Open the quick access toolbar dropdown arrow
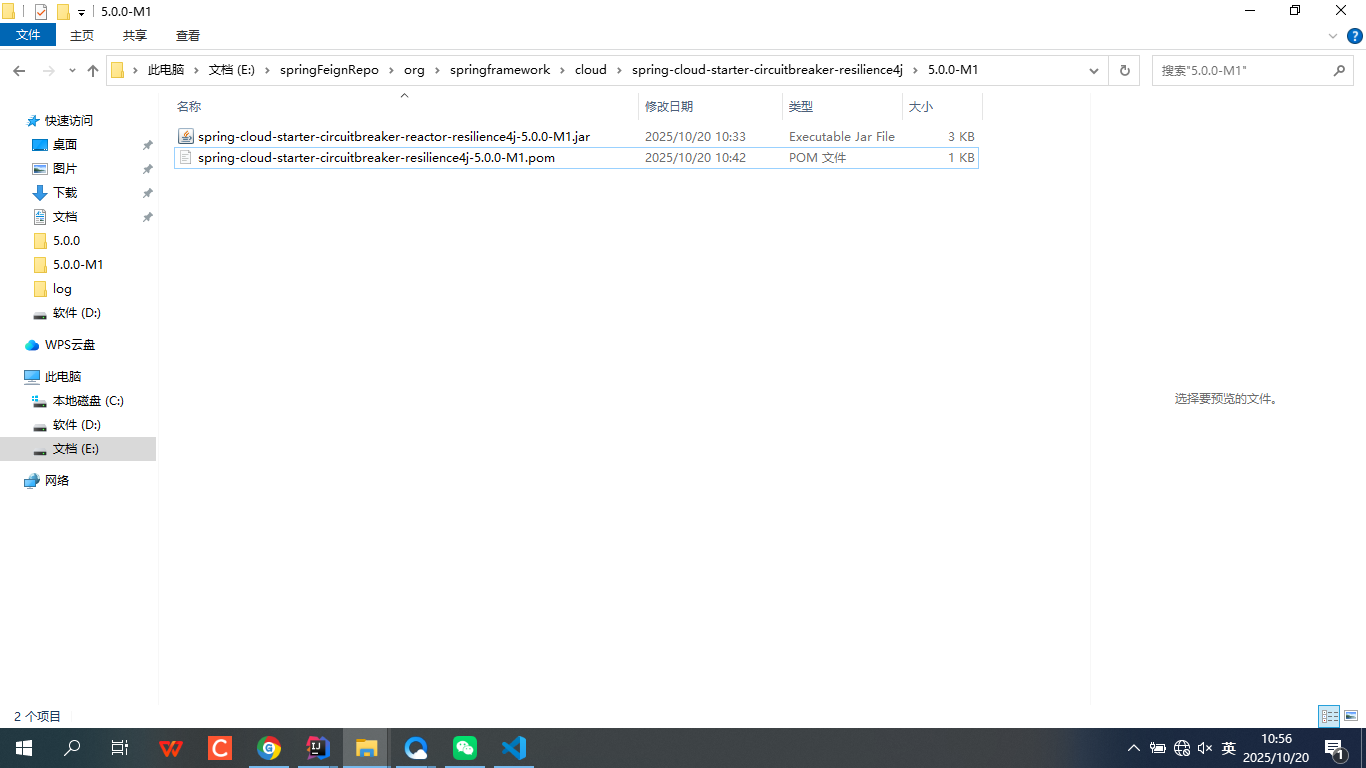The width and height of the screenshot is (1366, 768). [x=82, y=13]
